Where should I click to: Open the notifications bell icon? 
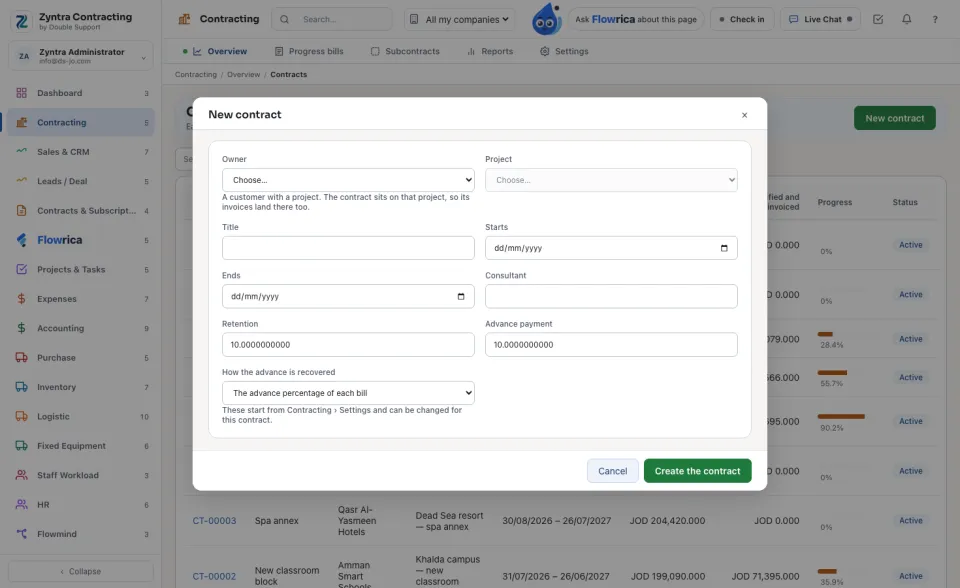click(907, 19)
